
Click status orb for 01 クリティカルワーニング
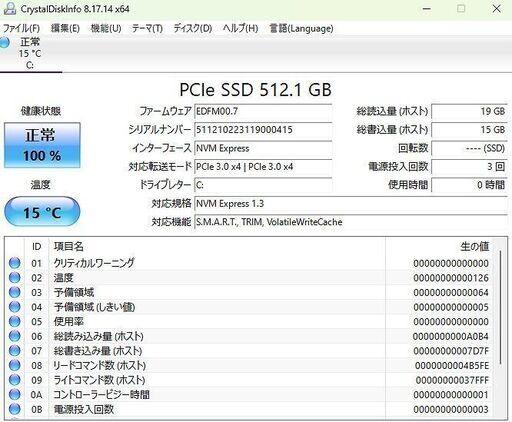(x=14, y=263)
